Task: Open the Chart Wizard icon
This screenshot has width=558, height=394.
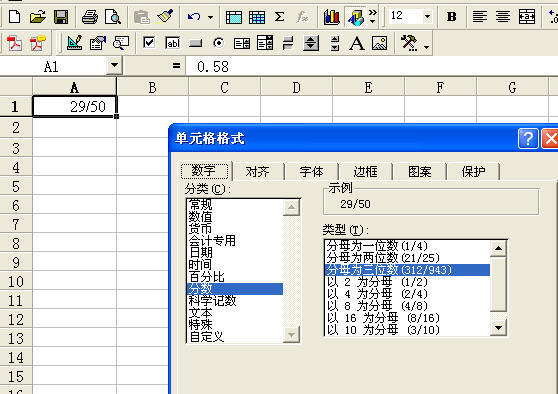Action: click(x=332, y=17)
